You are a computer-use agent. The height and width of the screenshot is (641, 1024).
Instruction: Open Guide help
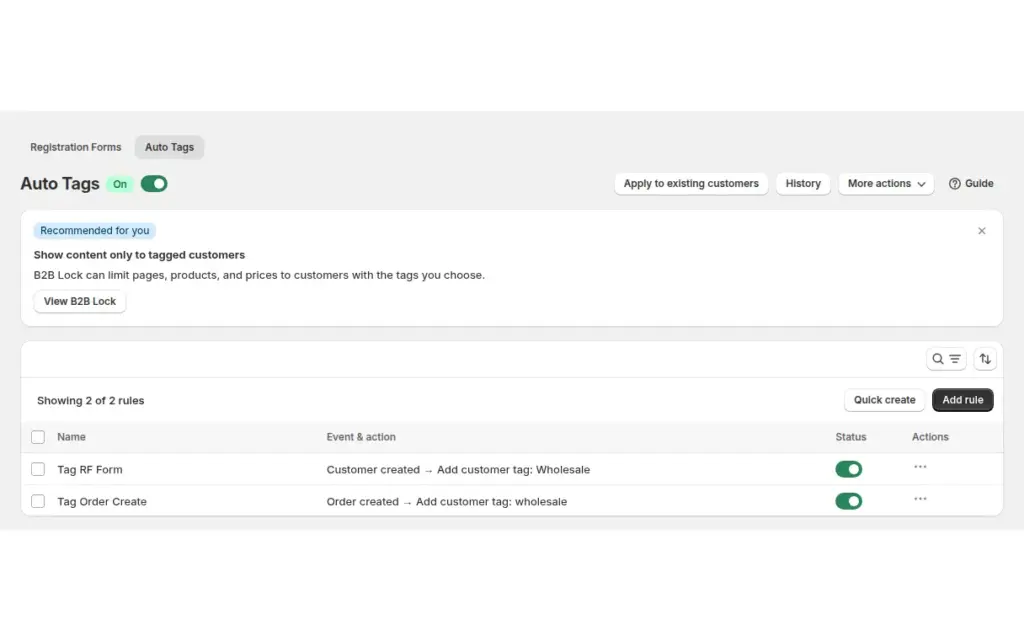(x=971, y=183)
